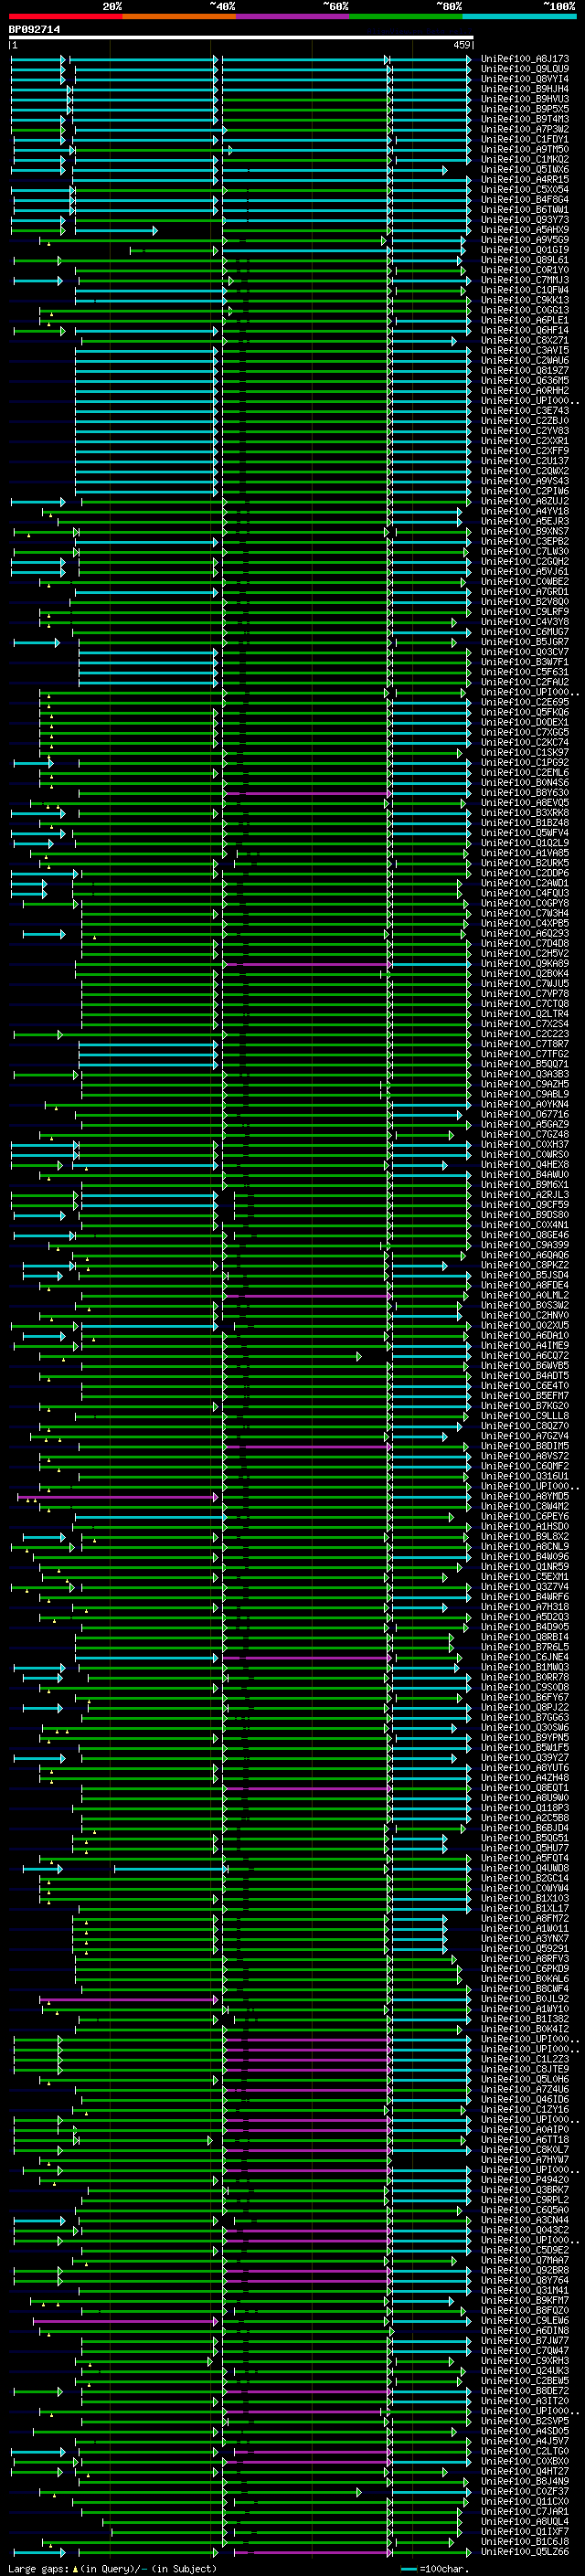585x2576 pixels.
Task: Click label UniRef100_C1FDY1
Action: click(524, 140)
